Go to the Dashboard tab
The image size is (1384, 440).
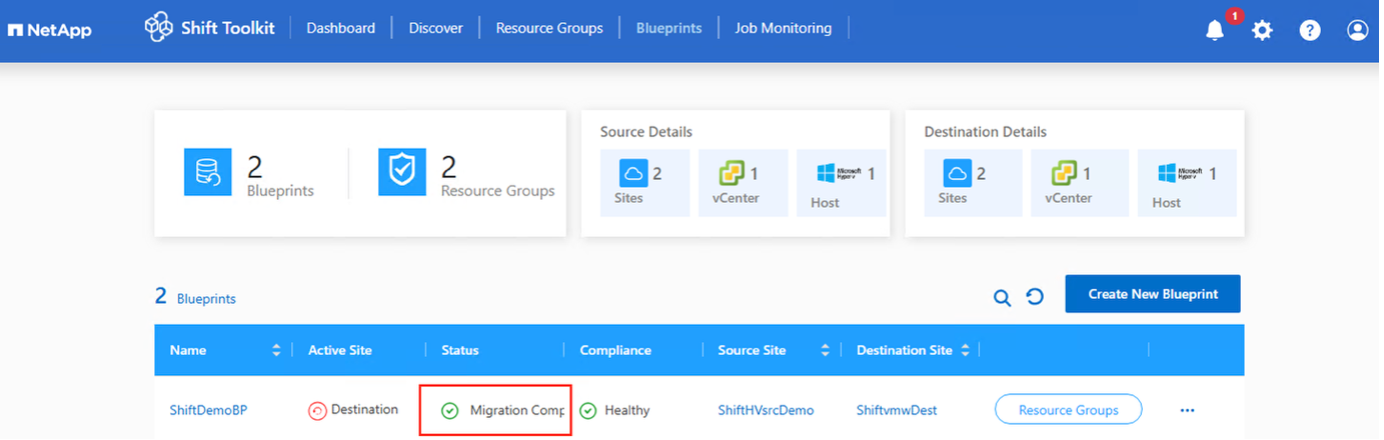pyautogui.click(x=341, y=28)
